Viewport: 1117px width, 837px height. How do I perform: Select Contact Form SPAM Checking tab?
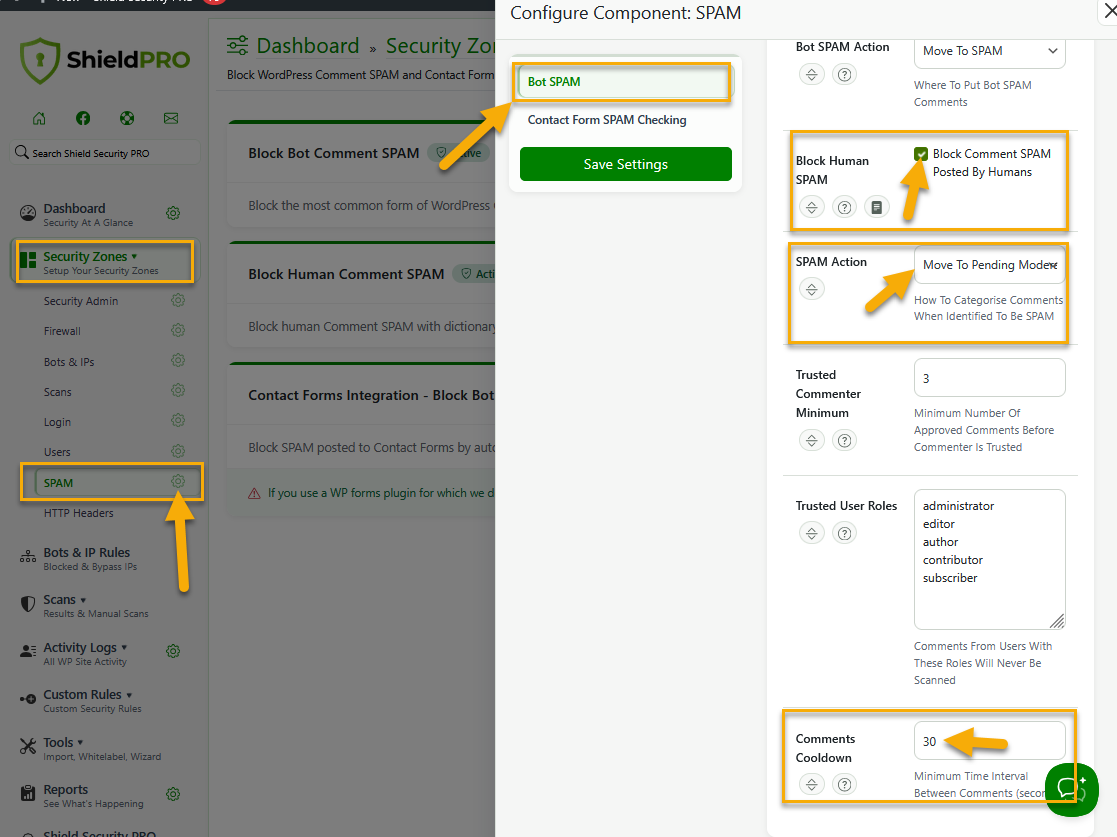point(607,120)
